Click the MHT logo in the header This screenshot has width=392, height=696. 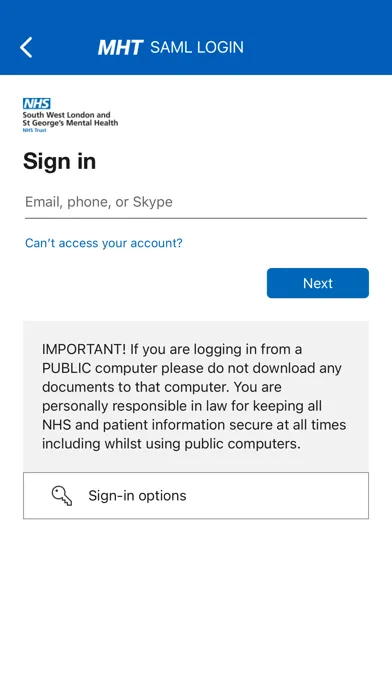pyautogui.click(x=120, y=47)
